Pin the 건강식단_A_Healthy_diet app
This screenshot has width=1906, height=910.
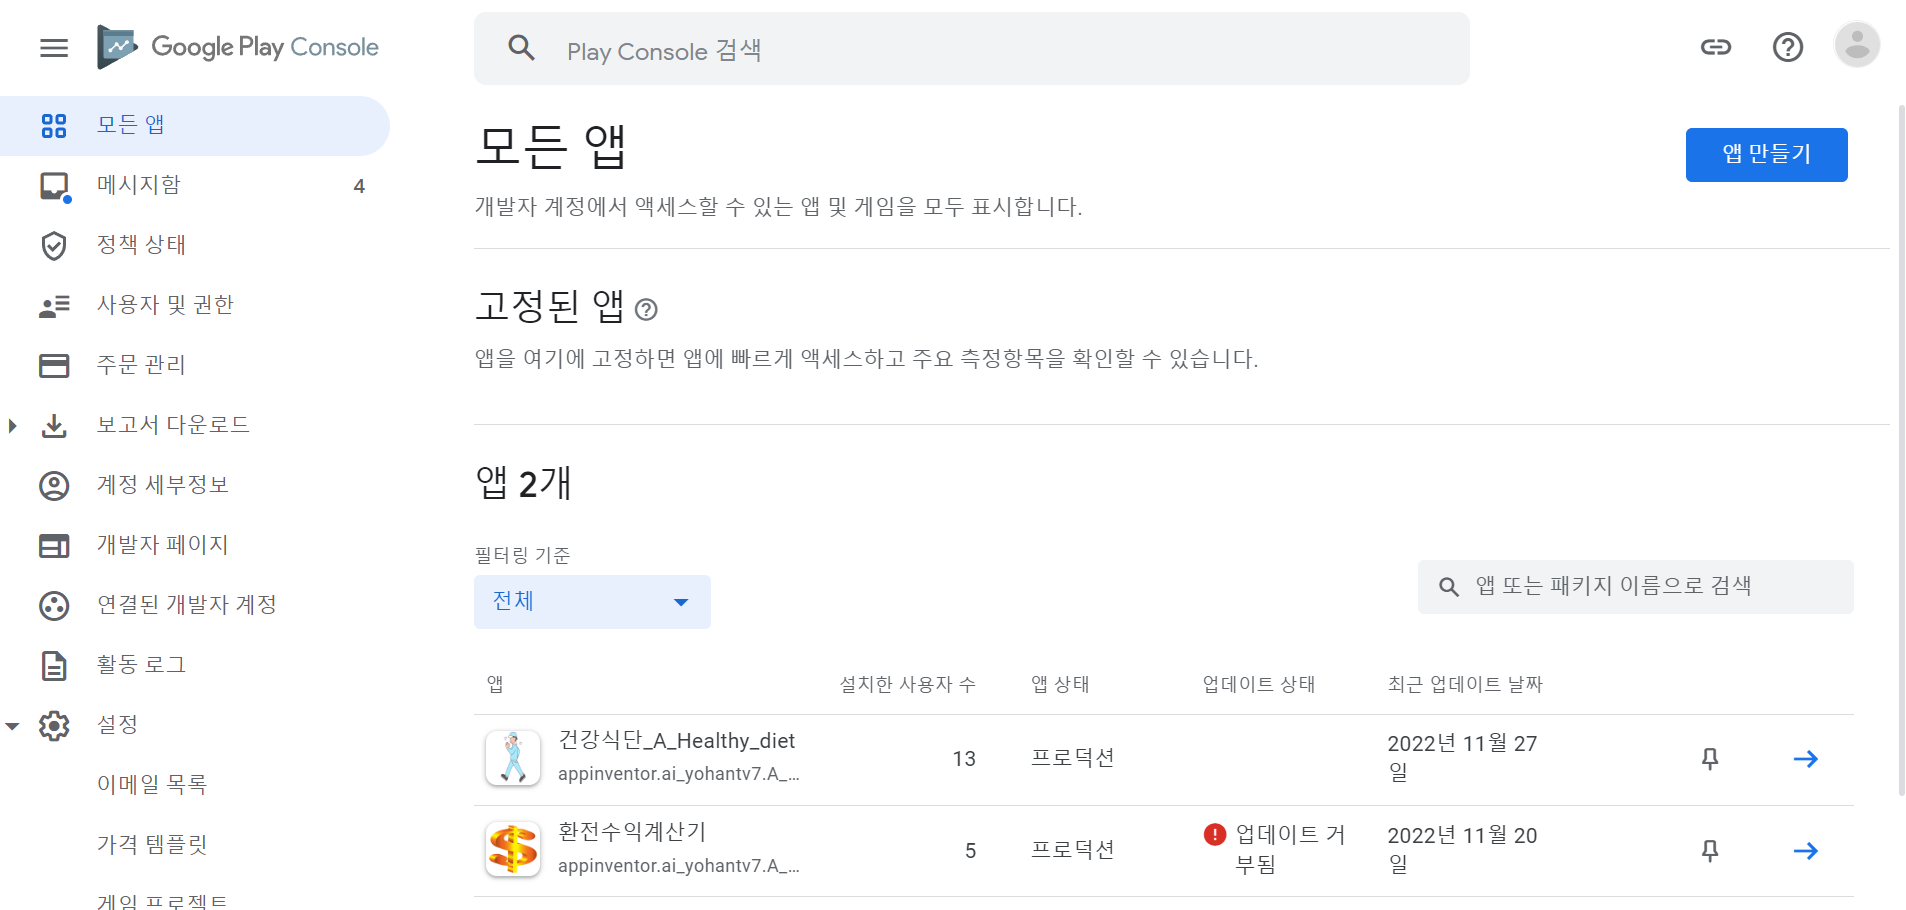[1710, 759]
